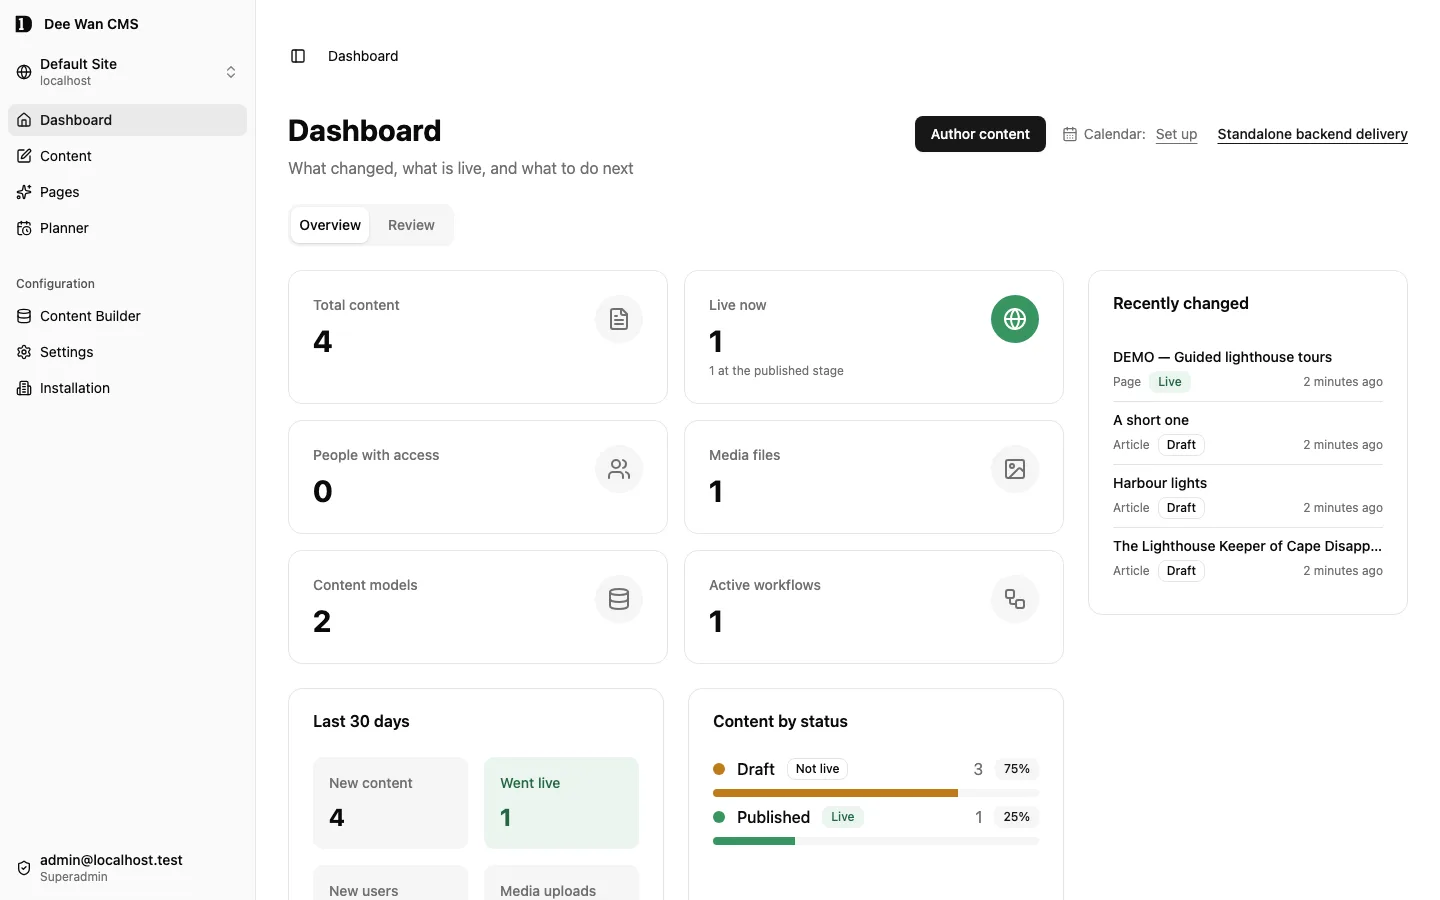Click the Dee Wan CMS logo icon
This screenshot has height=900, width=1440.
(24, 24)
